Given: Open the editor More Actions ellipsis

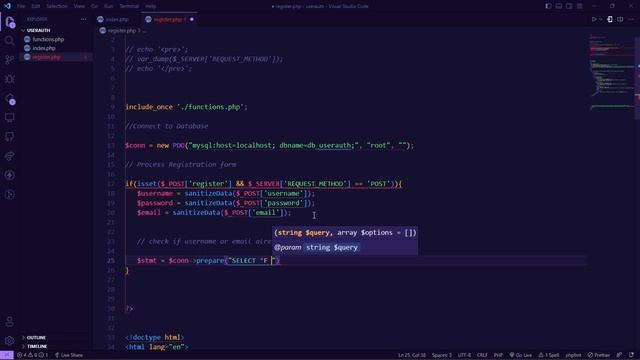Looking at the screenshot, I should [x=631, y=19].
